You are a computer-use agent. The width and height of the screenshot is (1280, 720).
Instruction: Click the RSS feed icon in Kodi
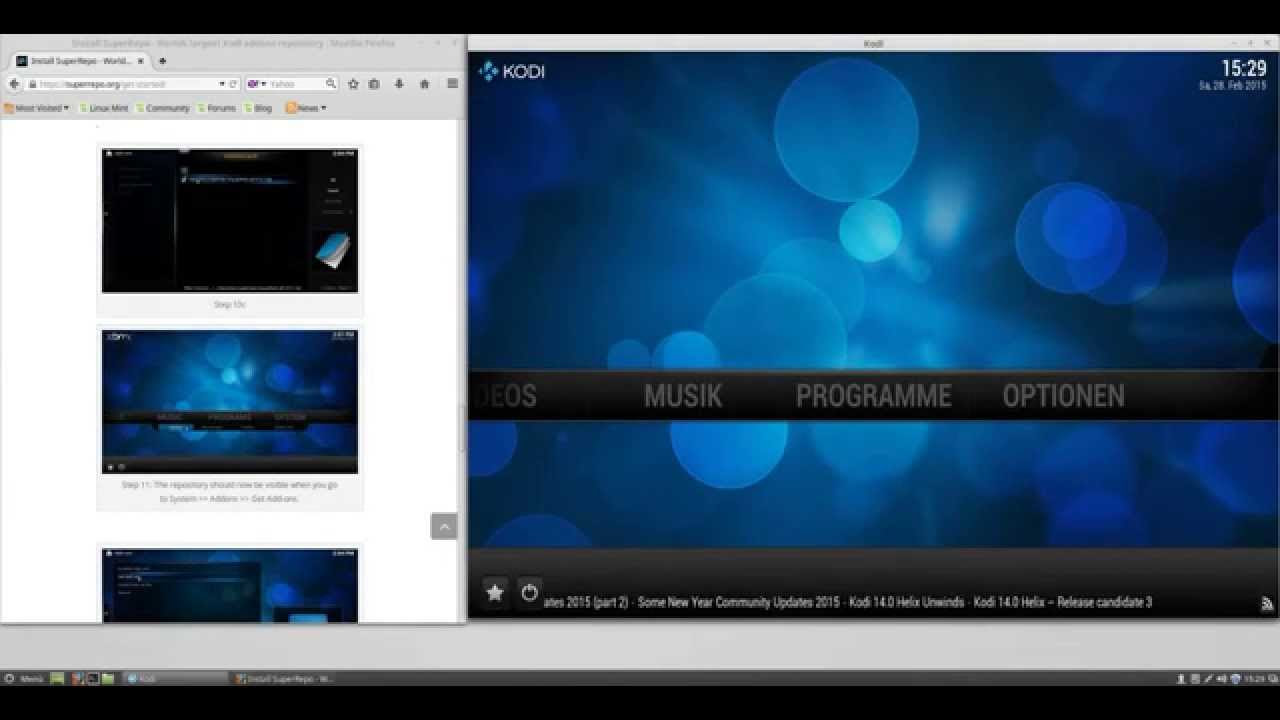click(x=1267, y=603)
